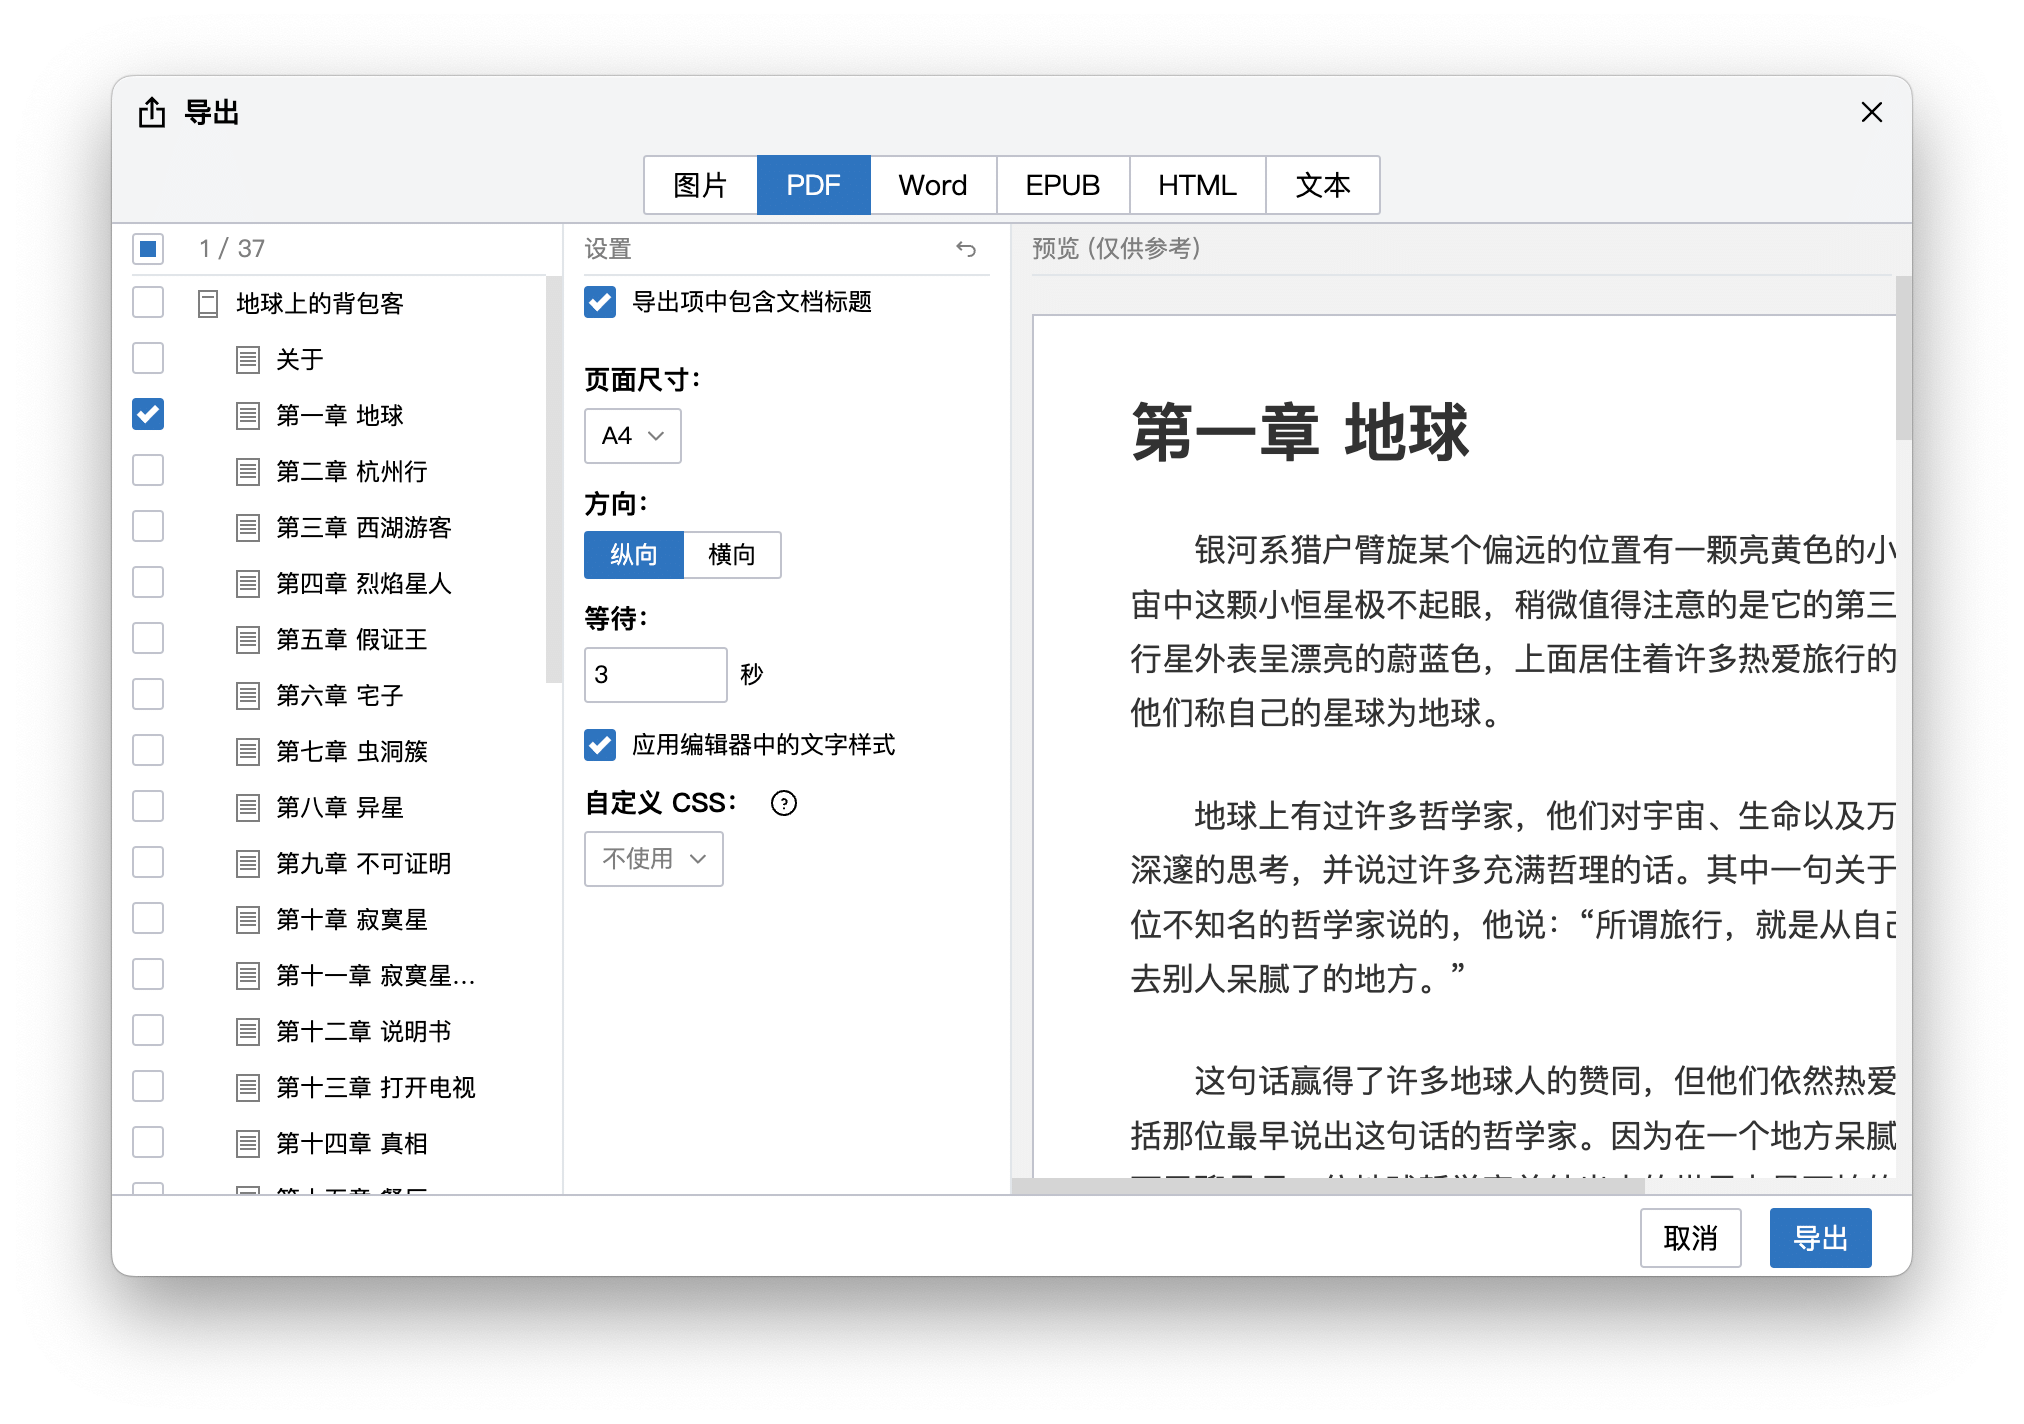The height and width of the screenshot is (1424, 2024).
Task: Select 纵向 portrait orientation
Action: coord(634,555)
